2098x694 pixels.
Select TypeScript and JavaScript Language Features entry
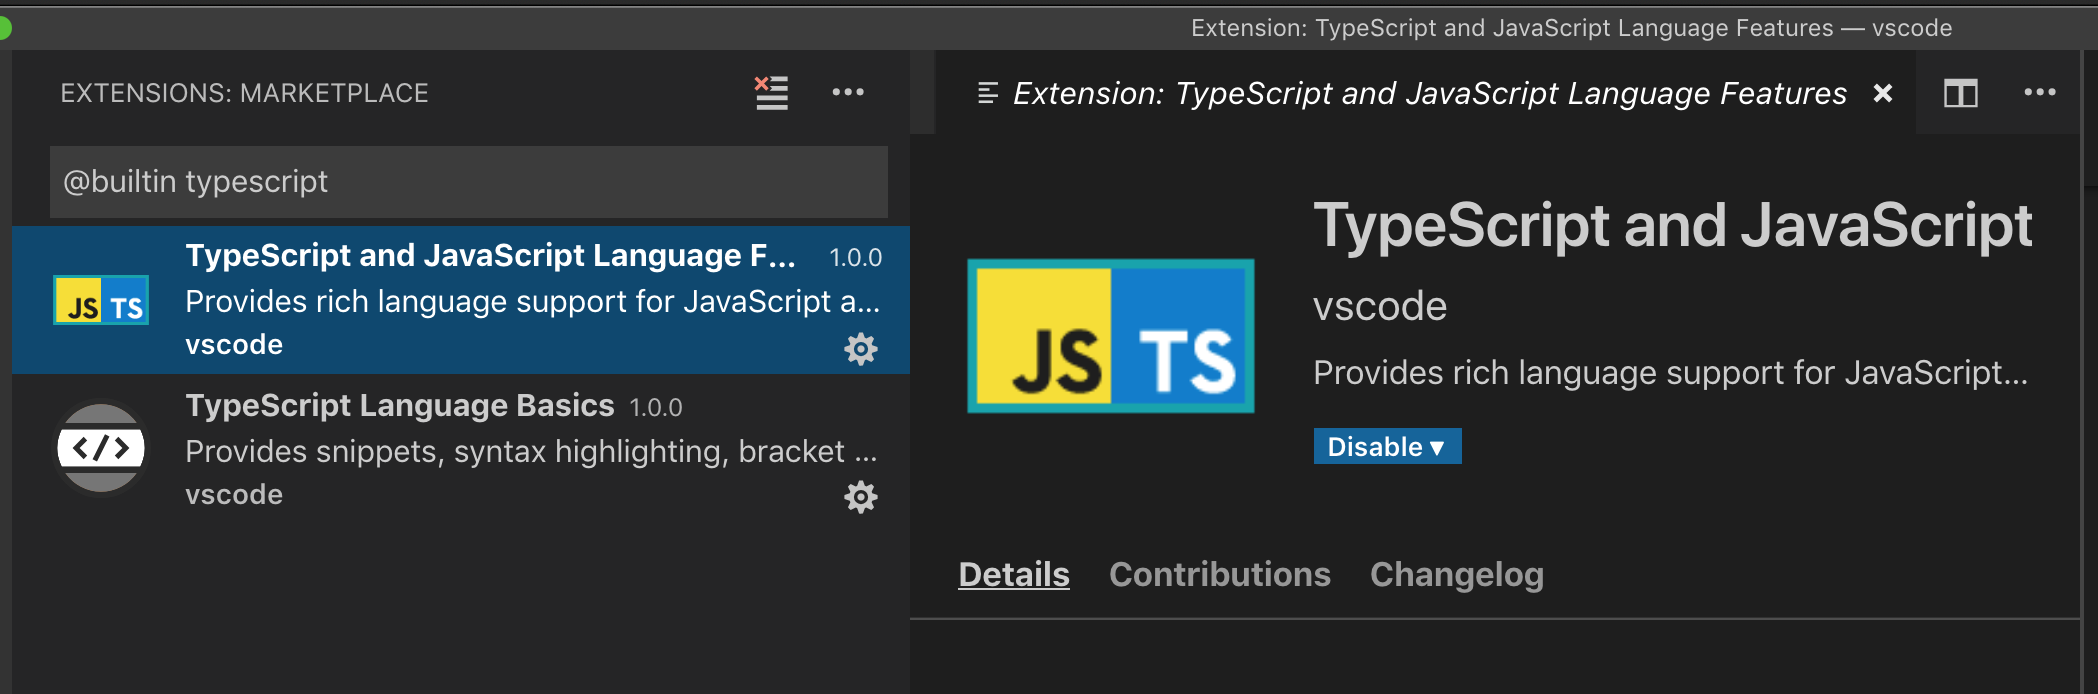click(490, 257)
